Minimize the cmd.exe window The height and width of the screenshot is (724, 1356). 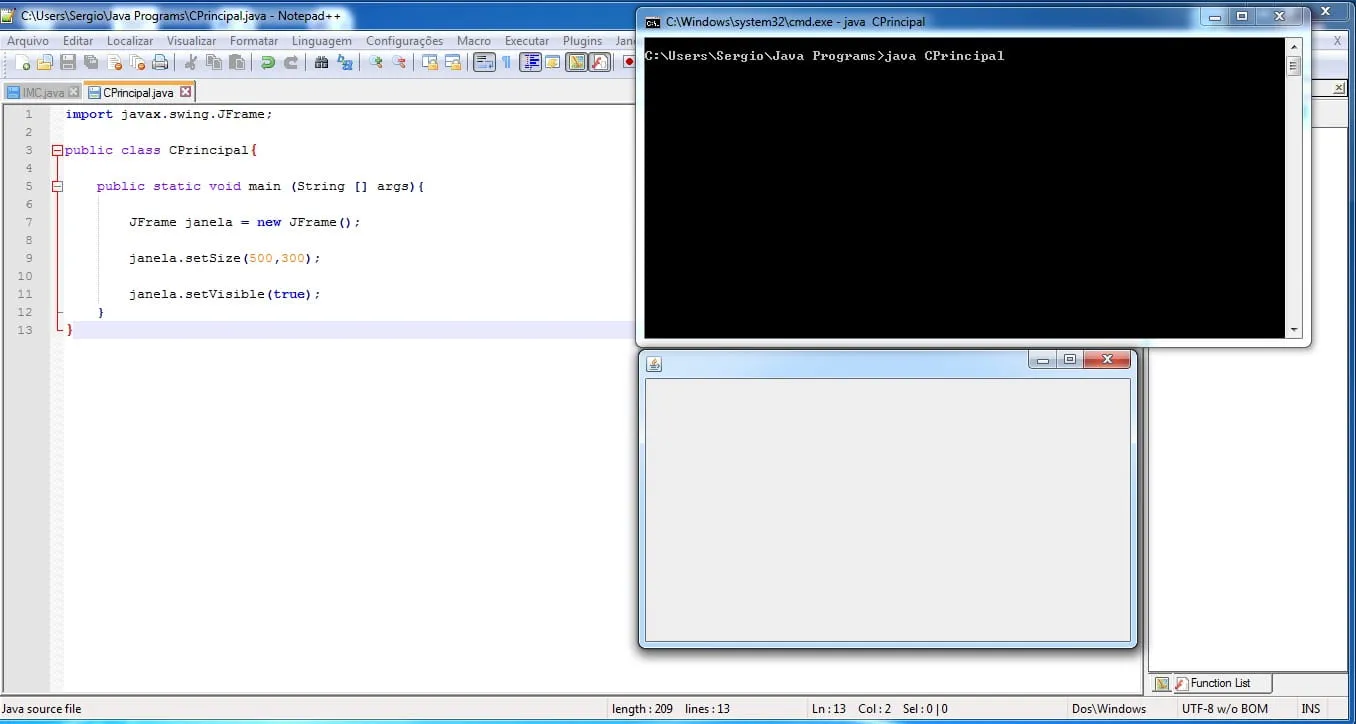1215,16
